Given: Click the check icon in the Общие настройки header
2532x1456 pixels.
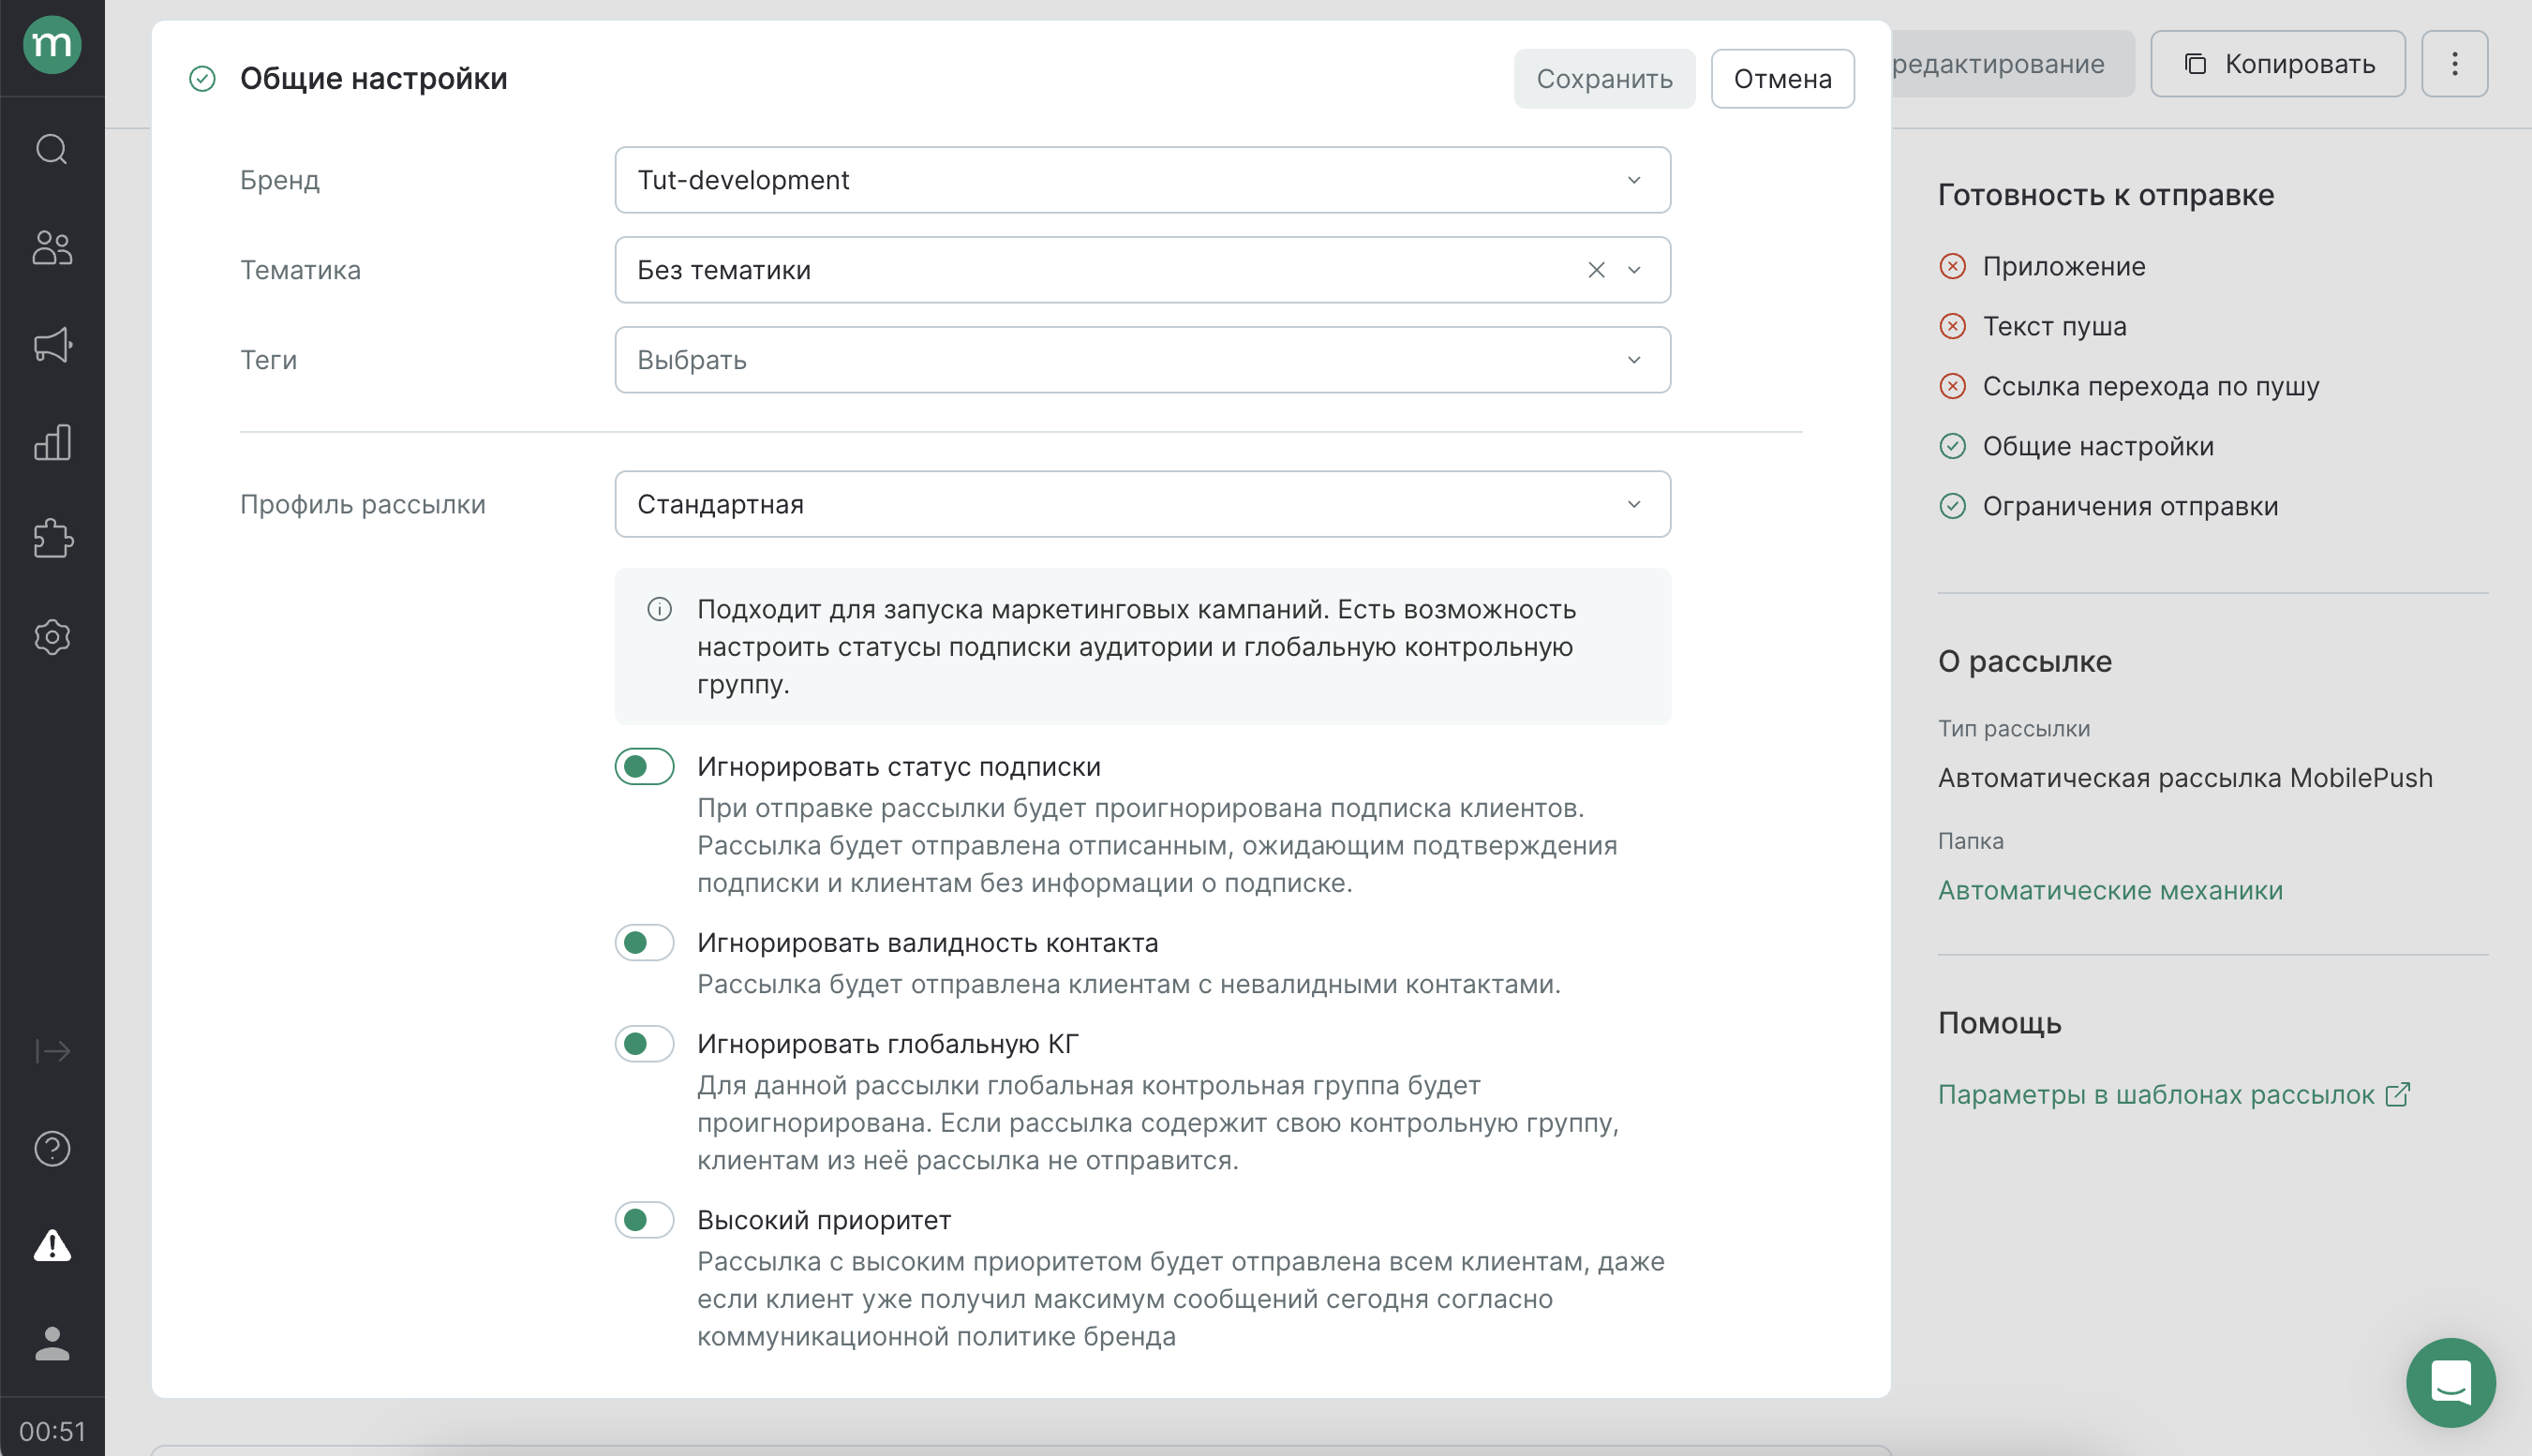Looking at the screenshot, I should [202, 78].
